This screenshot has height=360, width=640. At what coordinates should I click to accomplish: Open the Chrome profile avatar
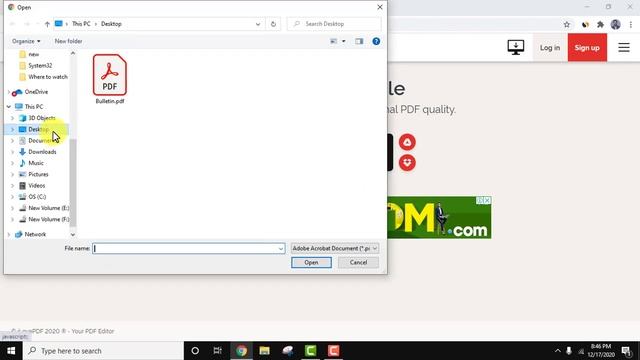[616, 24]
